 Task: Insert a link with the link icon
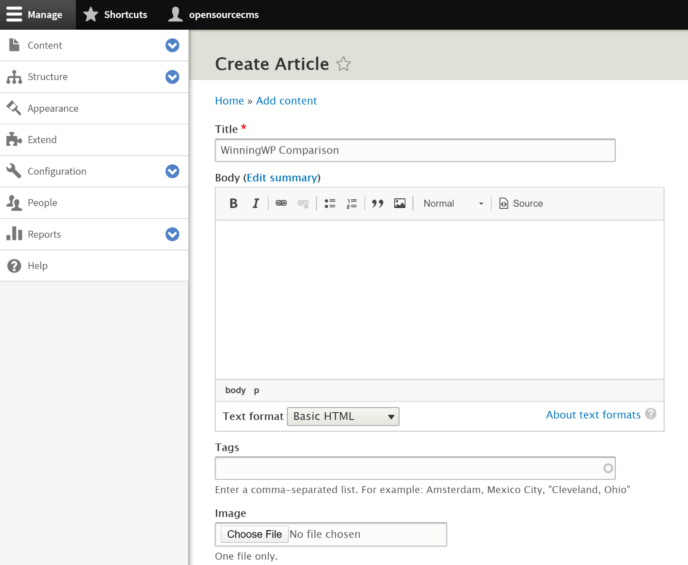click(281, 203)
